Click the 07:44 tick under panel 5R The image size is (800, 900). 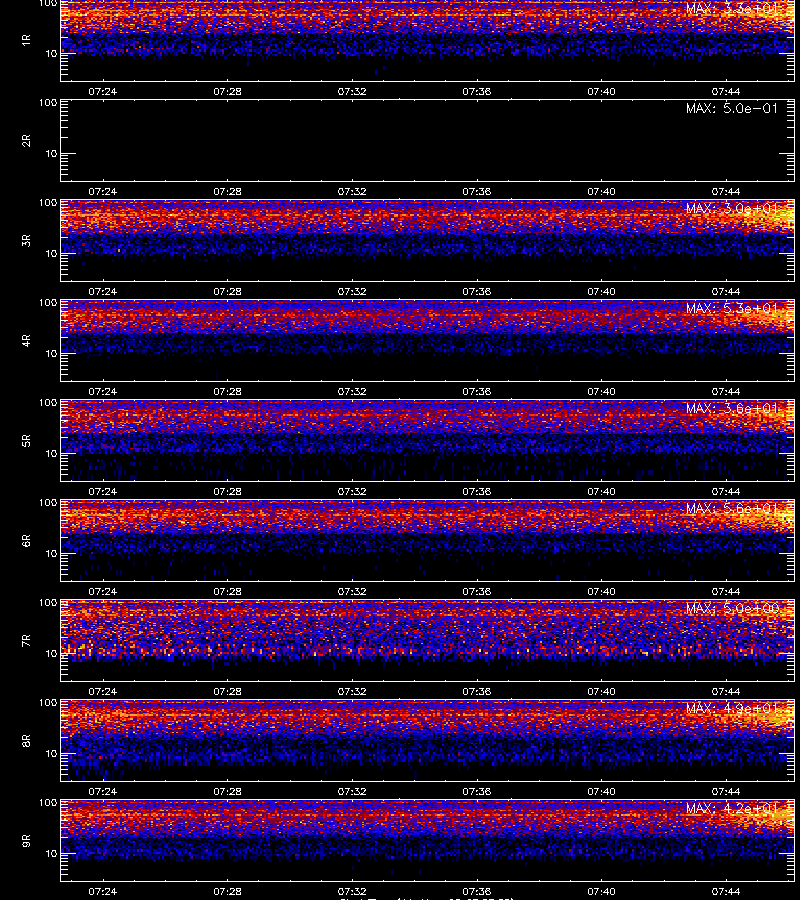725,491
